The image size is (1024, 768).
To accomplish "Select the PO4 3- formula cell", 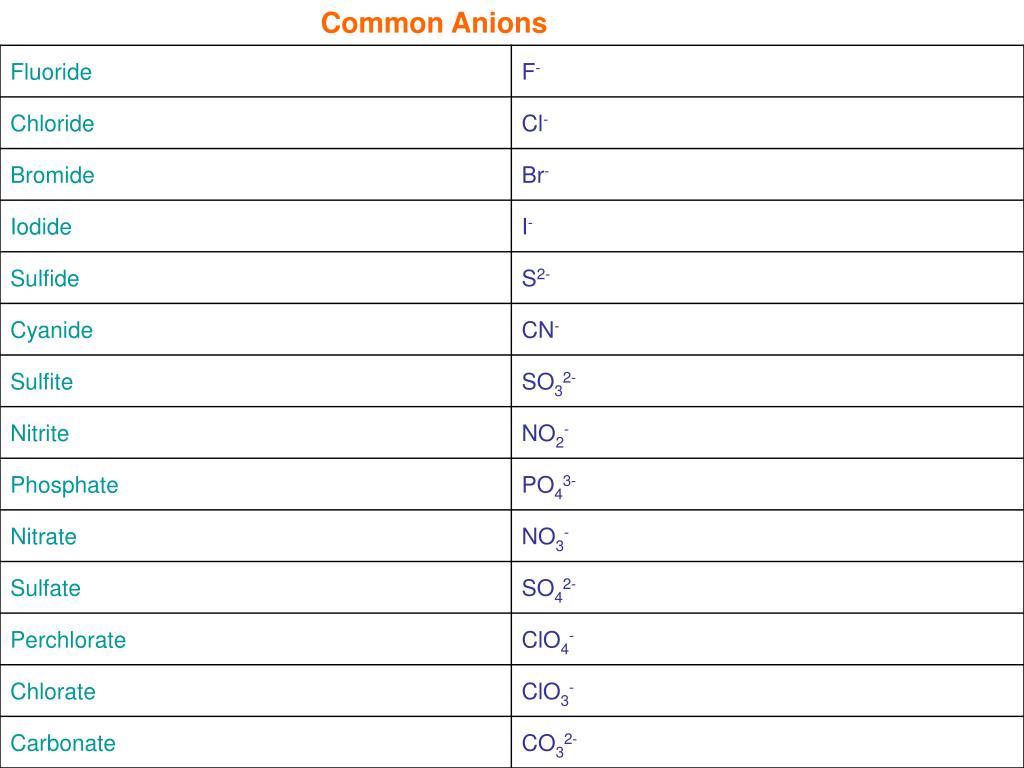I will coord(767,484).
